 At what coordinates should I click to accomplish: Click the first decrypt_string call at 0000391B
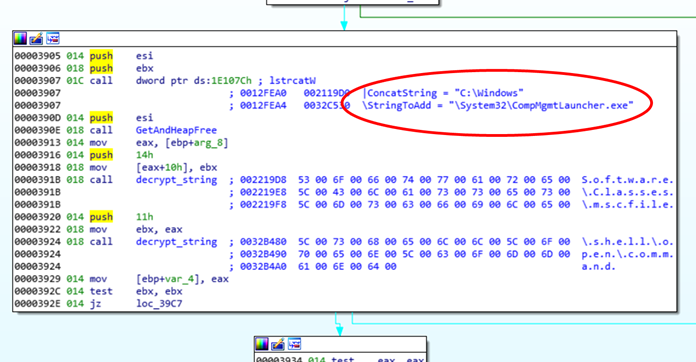(x=176, y=180)
